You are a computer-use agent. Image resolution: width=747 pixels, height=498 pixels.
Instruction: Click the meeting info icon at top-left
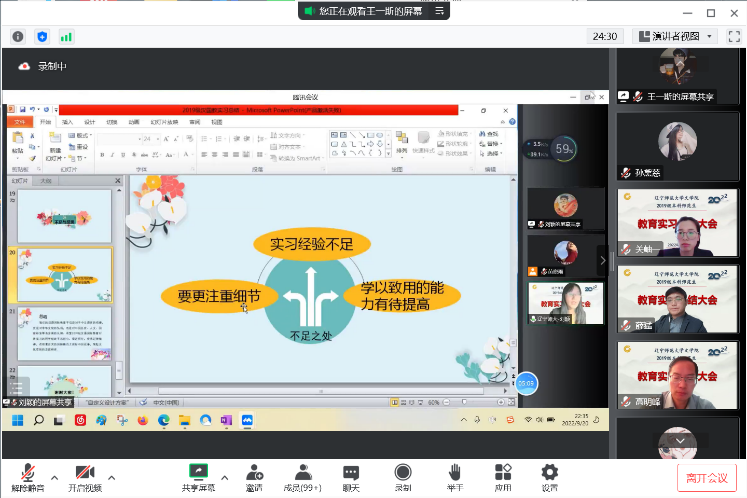tap(18, 36)
